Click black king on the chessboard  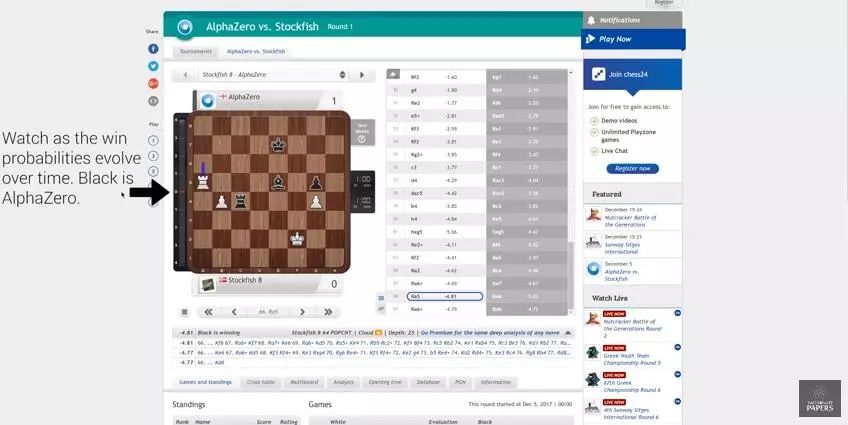(278, 144)
